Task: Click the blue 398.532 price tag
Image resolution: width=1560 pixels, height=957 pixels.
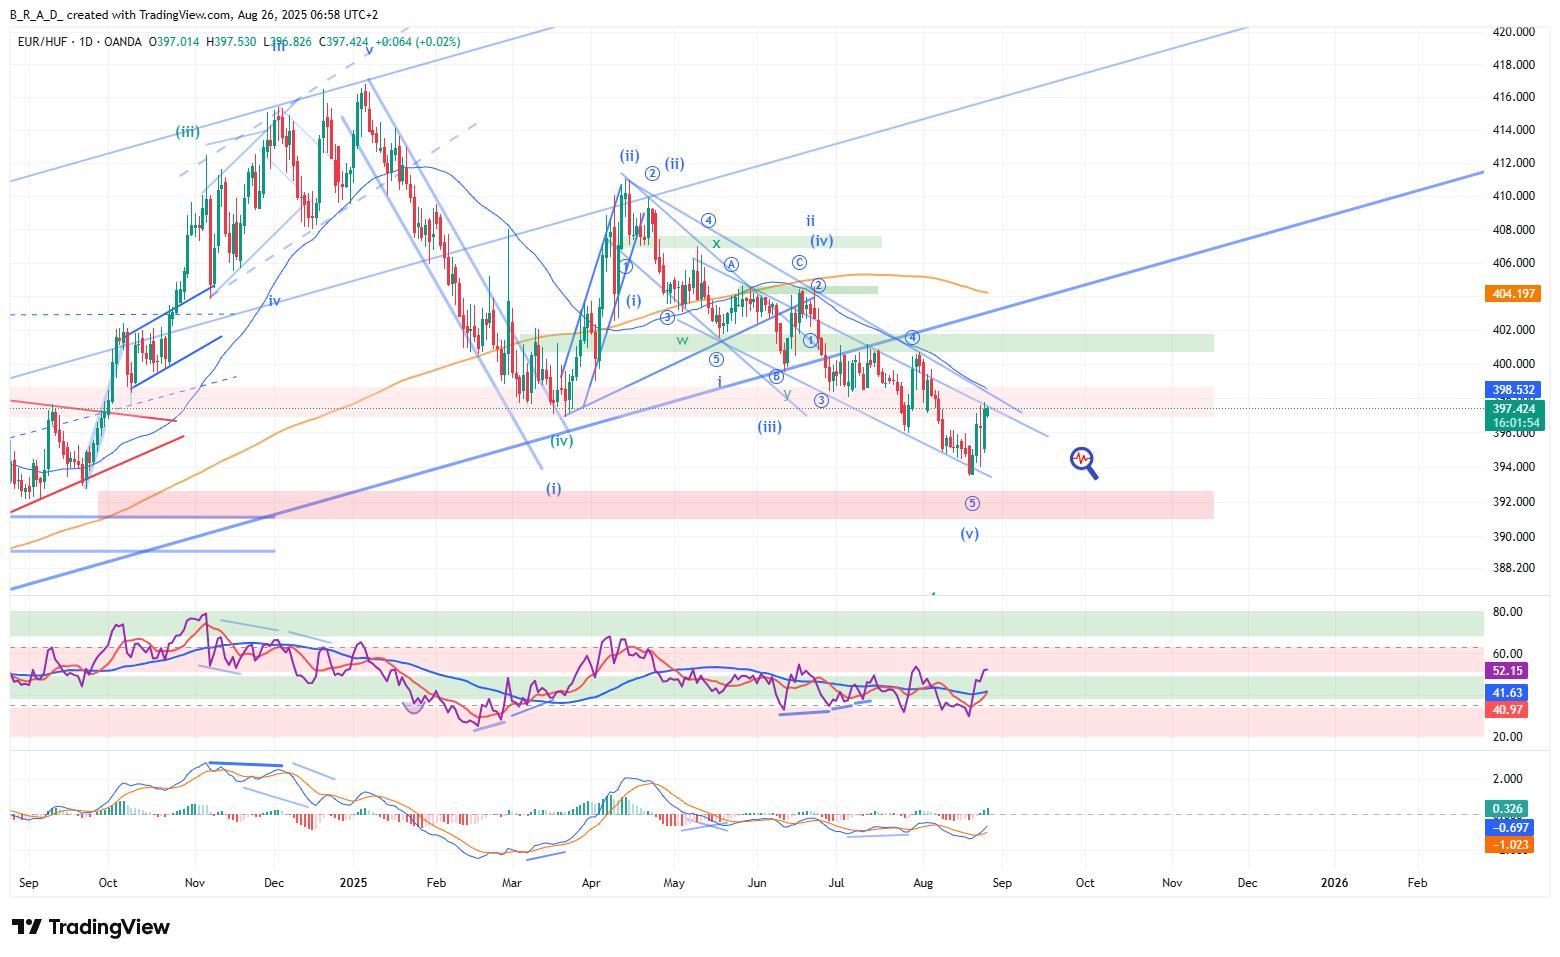Action: point(1513,390)
